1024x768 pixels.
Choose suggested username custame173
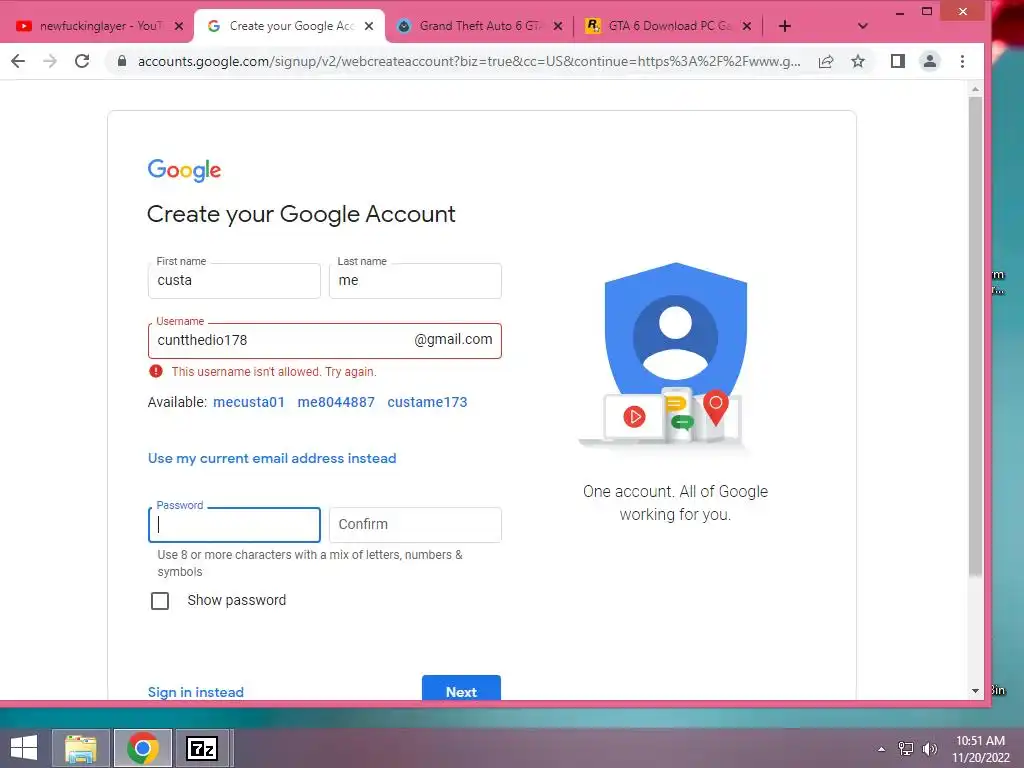[x=427, y=402]
